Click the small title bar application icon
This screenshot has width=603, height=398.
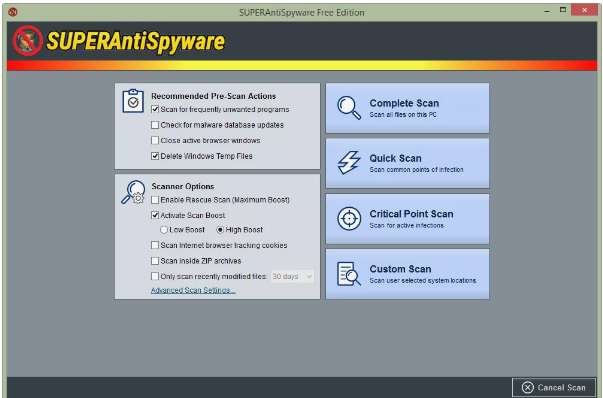point(13,12)
